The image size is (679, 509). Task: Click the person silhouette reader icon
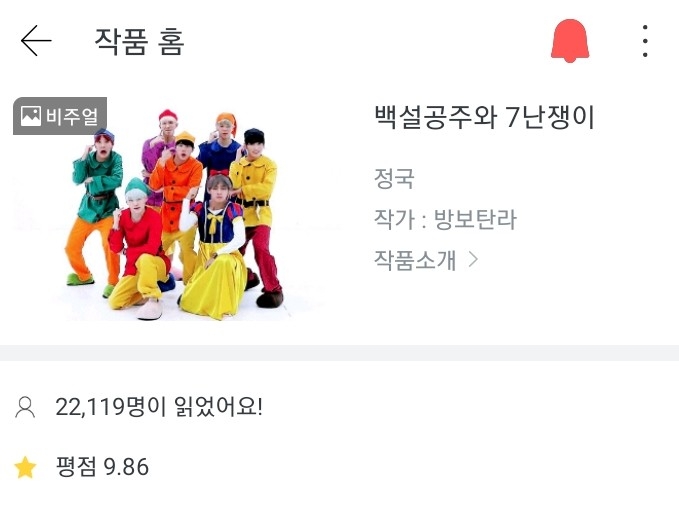pos(25,407)
